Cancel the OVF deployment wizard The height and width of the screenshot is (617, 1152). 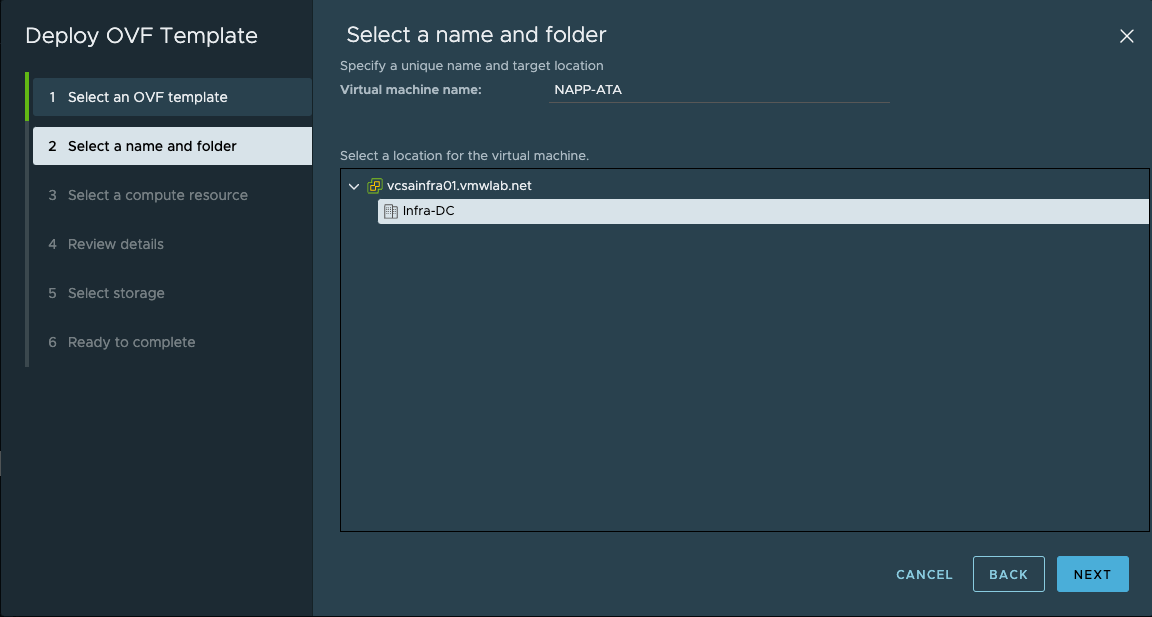924,574
